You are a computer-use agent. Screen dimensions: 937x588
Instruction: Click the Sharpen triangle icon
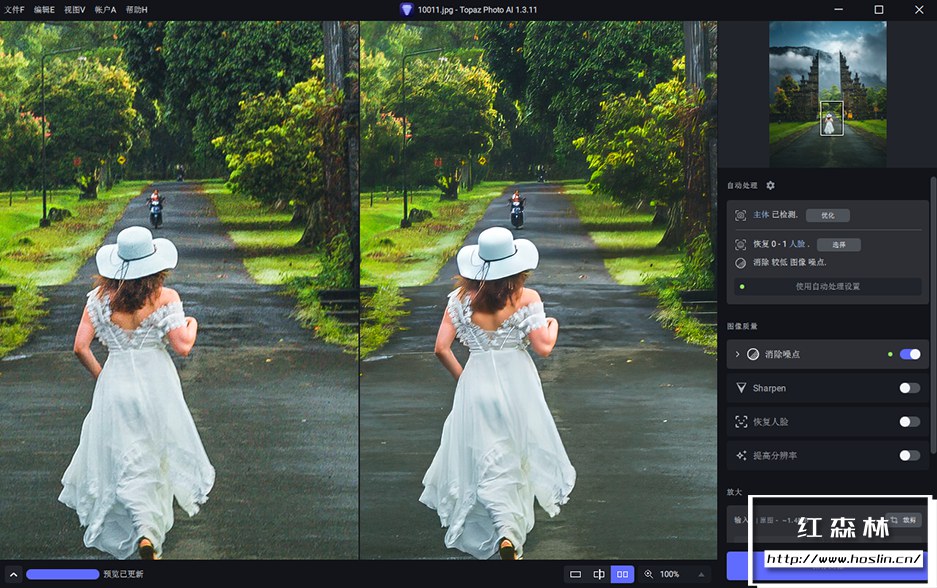tap(741, 388)
